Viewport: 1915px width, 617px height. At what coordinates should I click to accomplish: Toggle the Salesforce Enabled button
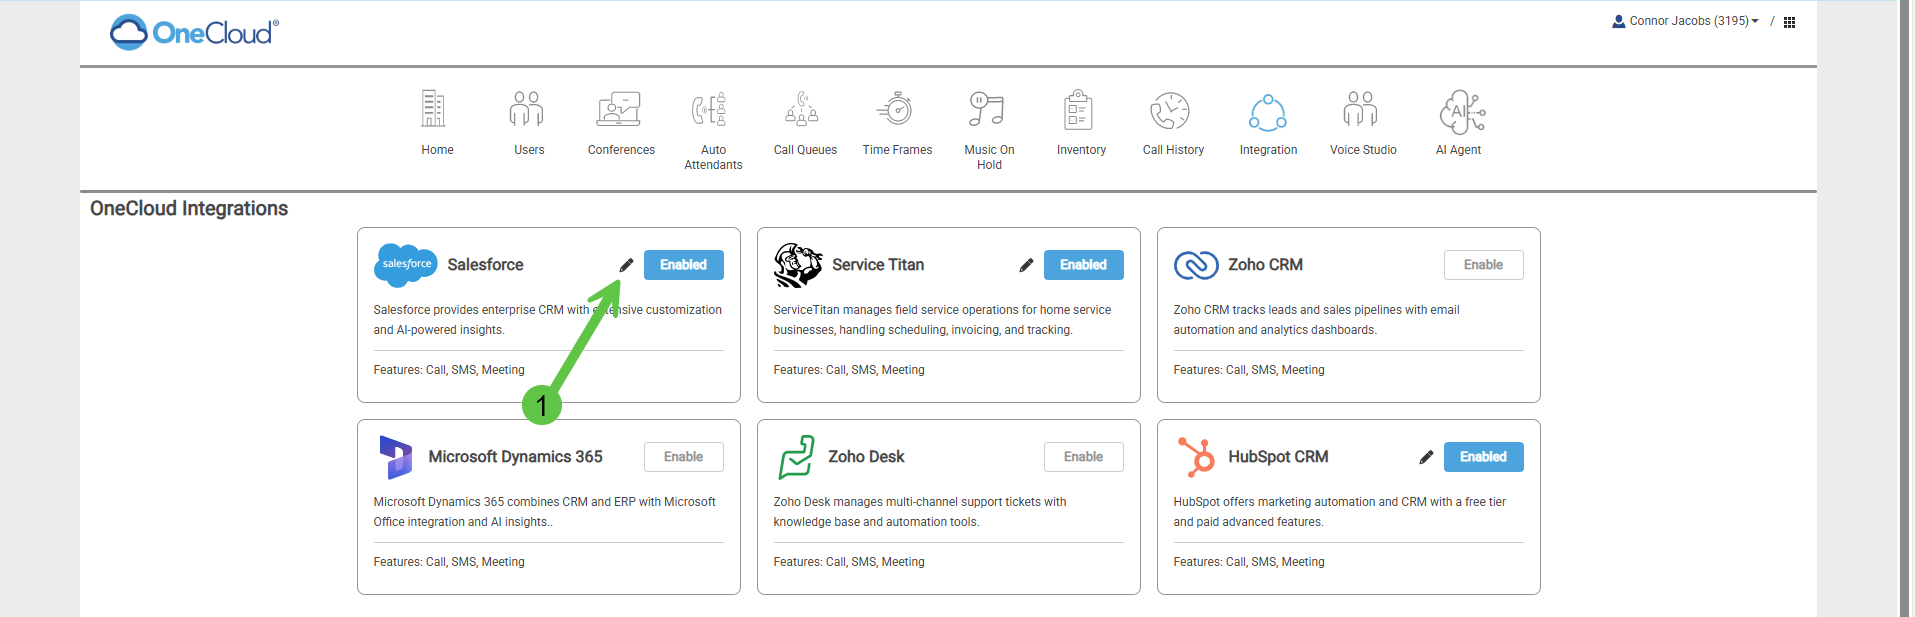click(683, 265)
